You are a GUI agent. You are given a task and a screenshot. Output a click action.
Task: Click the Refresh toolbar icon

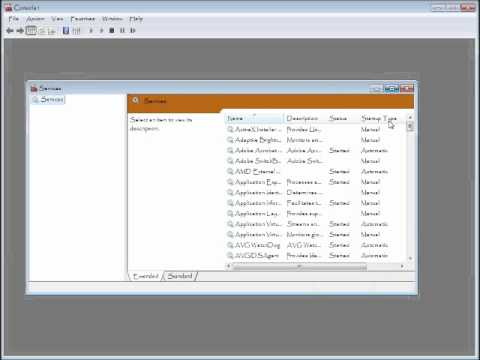pyautogui.click(x=42, y=31)
